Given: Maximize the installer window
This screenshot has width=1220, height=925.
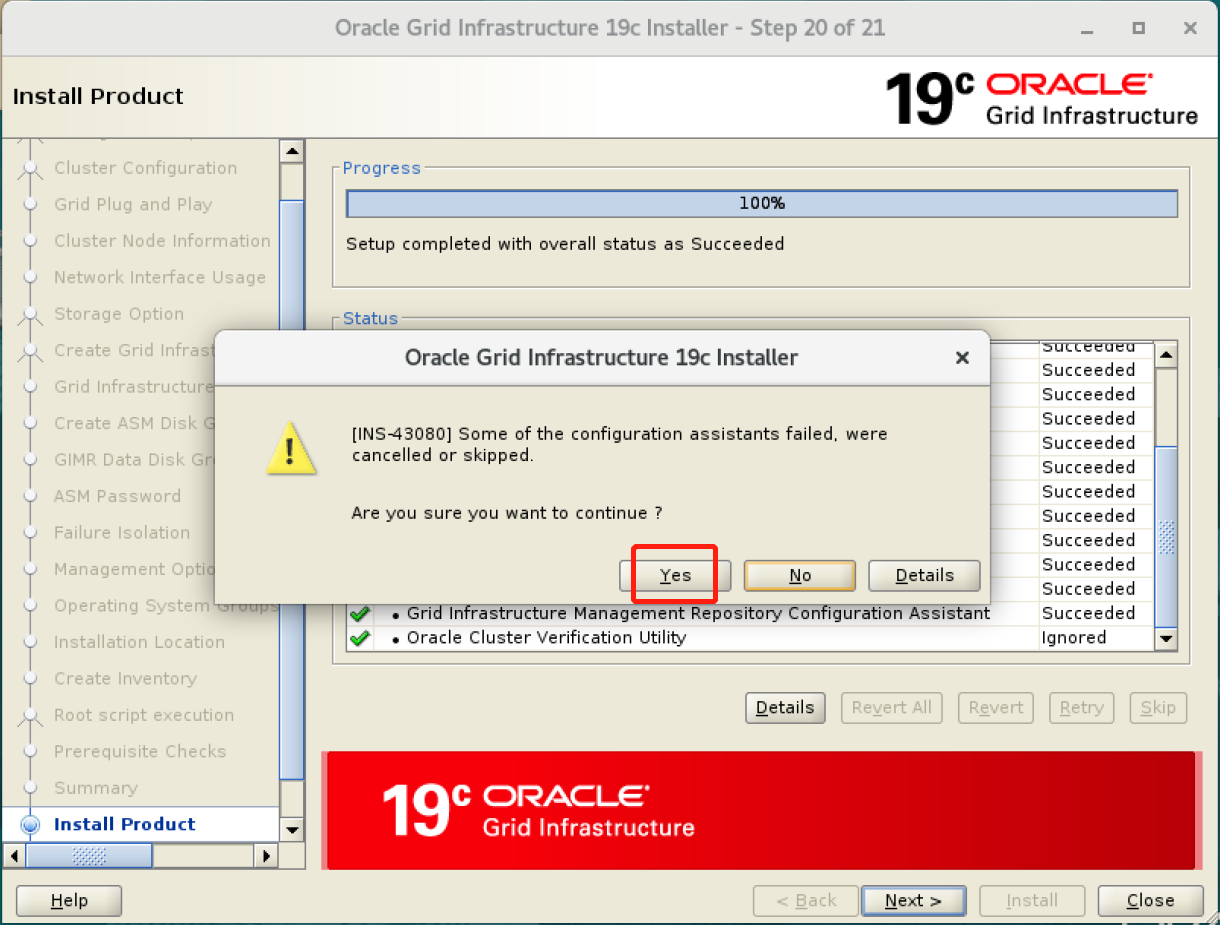Looking at the screenshot, I should (x=1139, y=28).
